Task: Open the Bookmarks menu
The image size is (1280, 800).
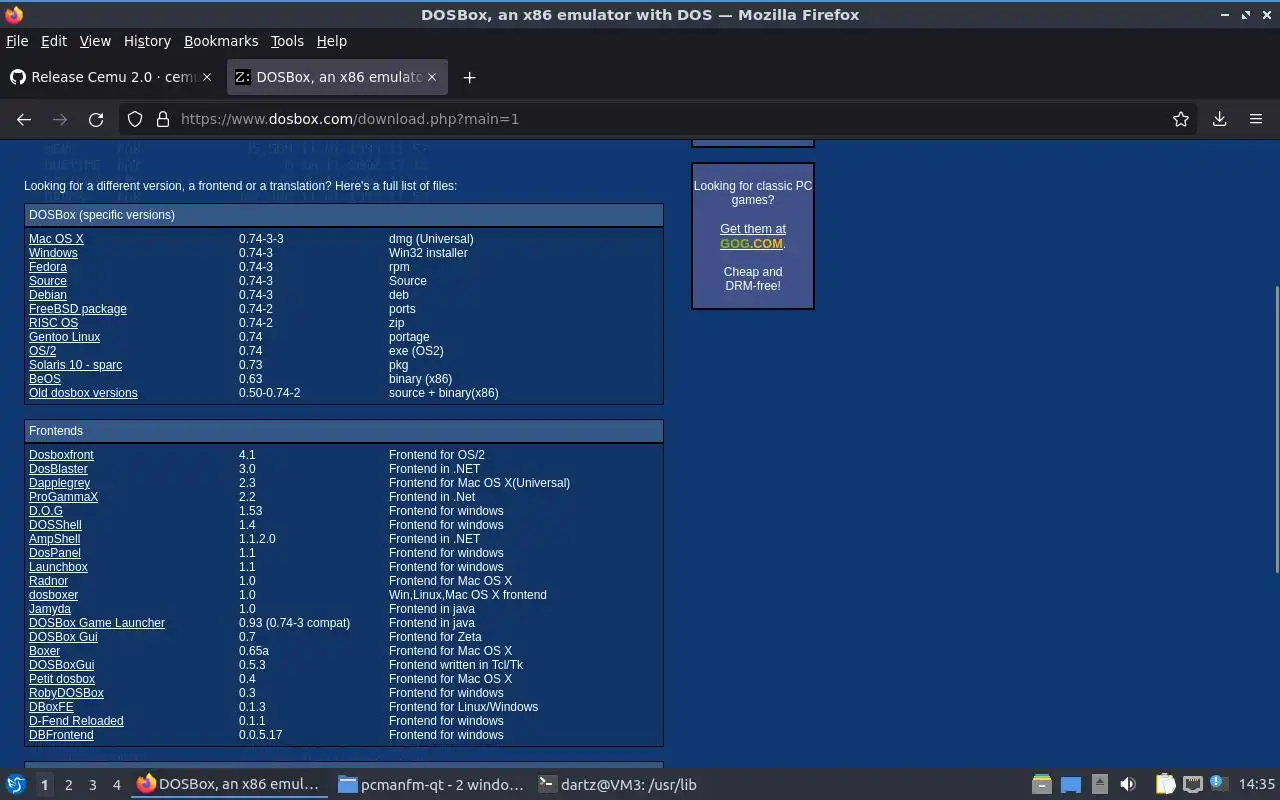Action: (x=221, y=41)
